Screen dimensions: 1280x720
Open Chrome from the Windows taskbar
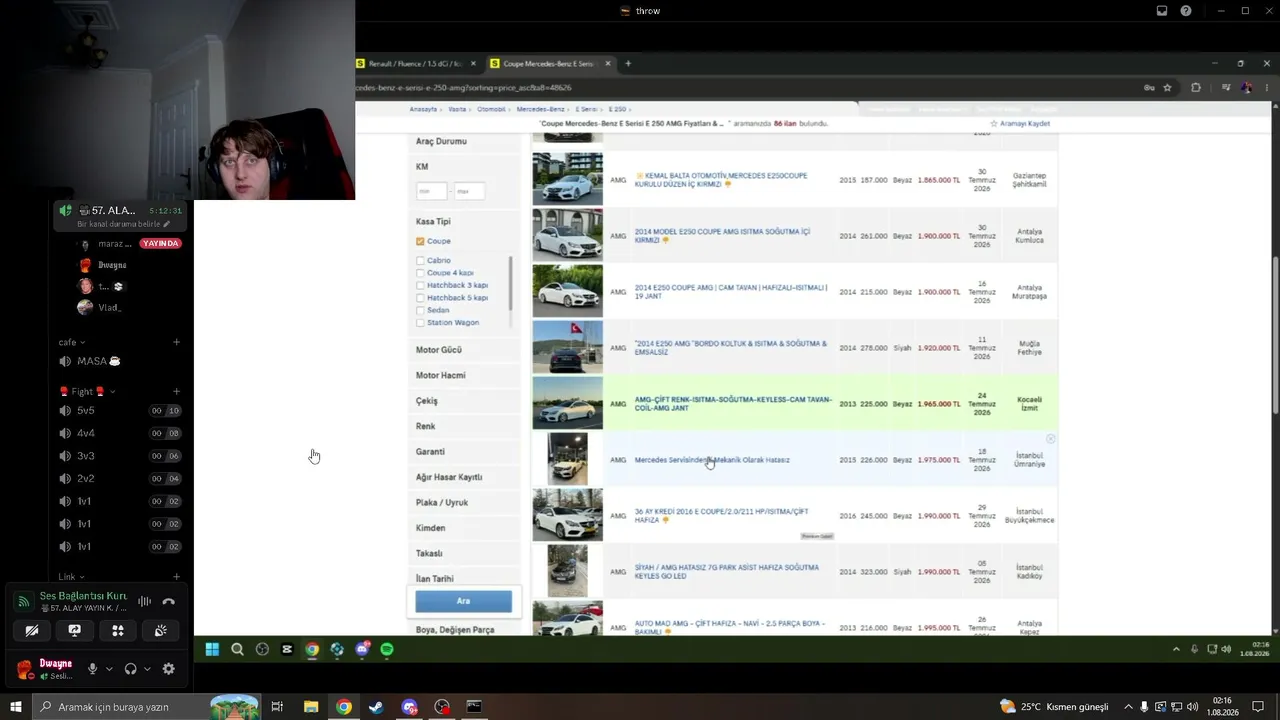tap(344, 707)
